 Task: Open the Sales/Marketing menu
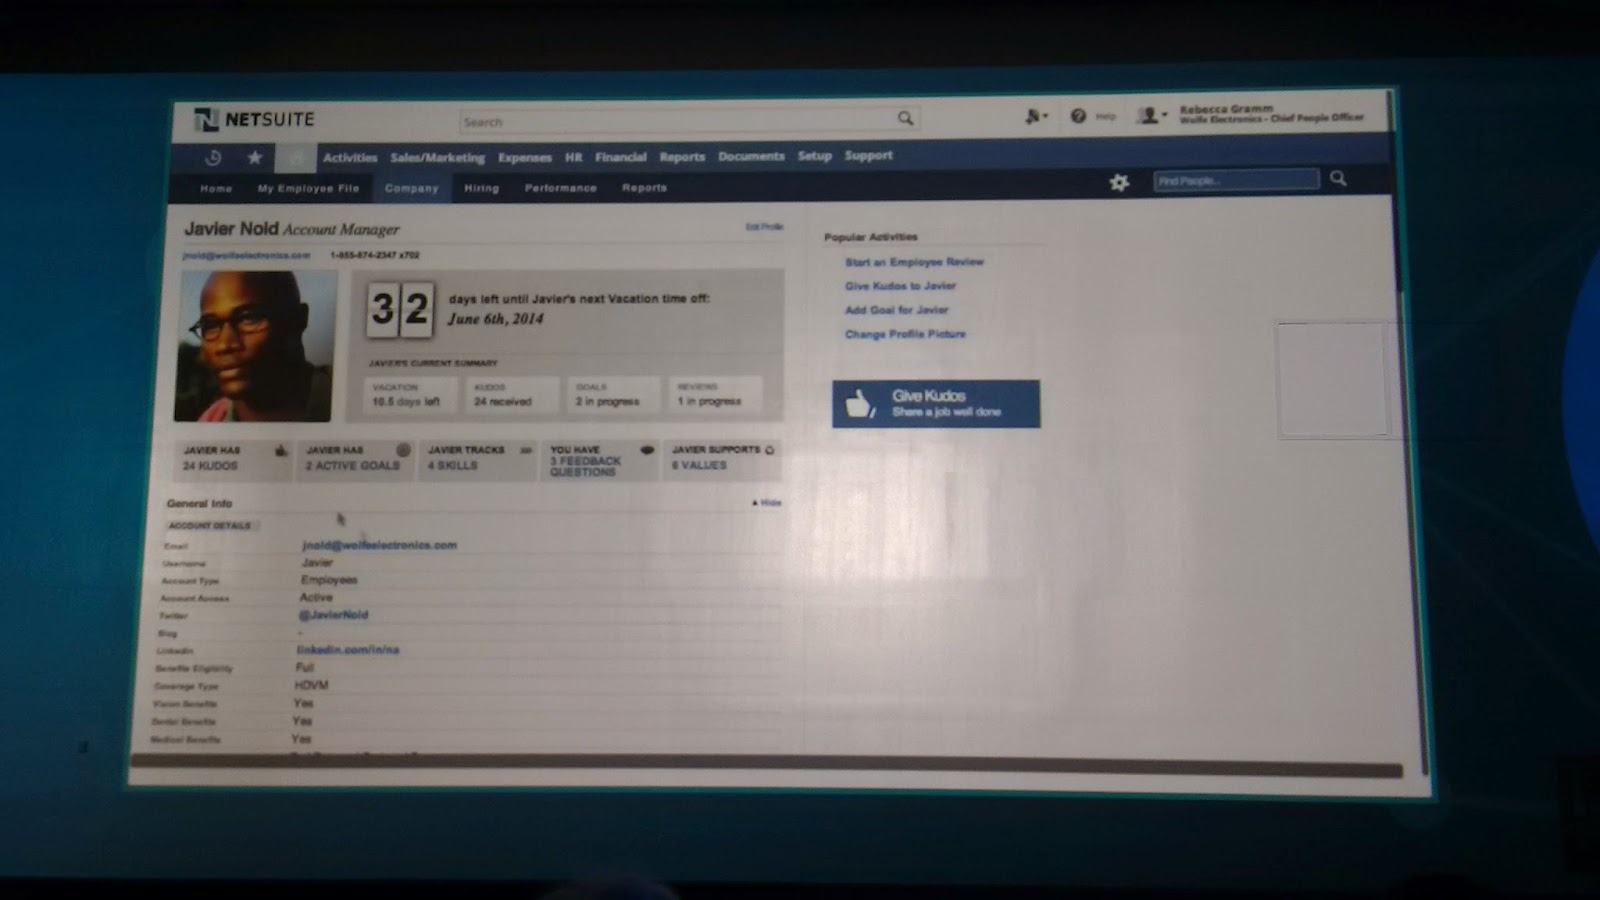tap(437, 158)
